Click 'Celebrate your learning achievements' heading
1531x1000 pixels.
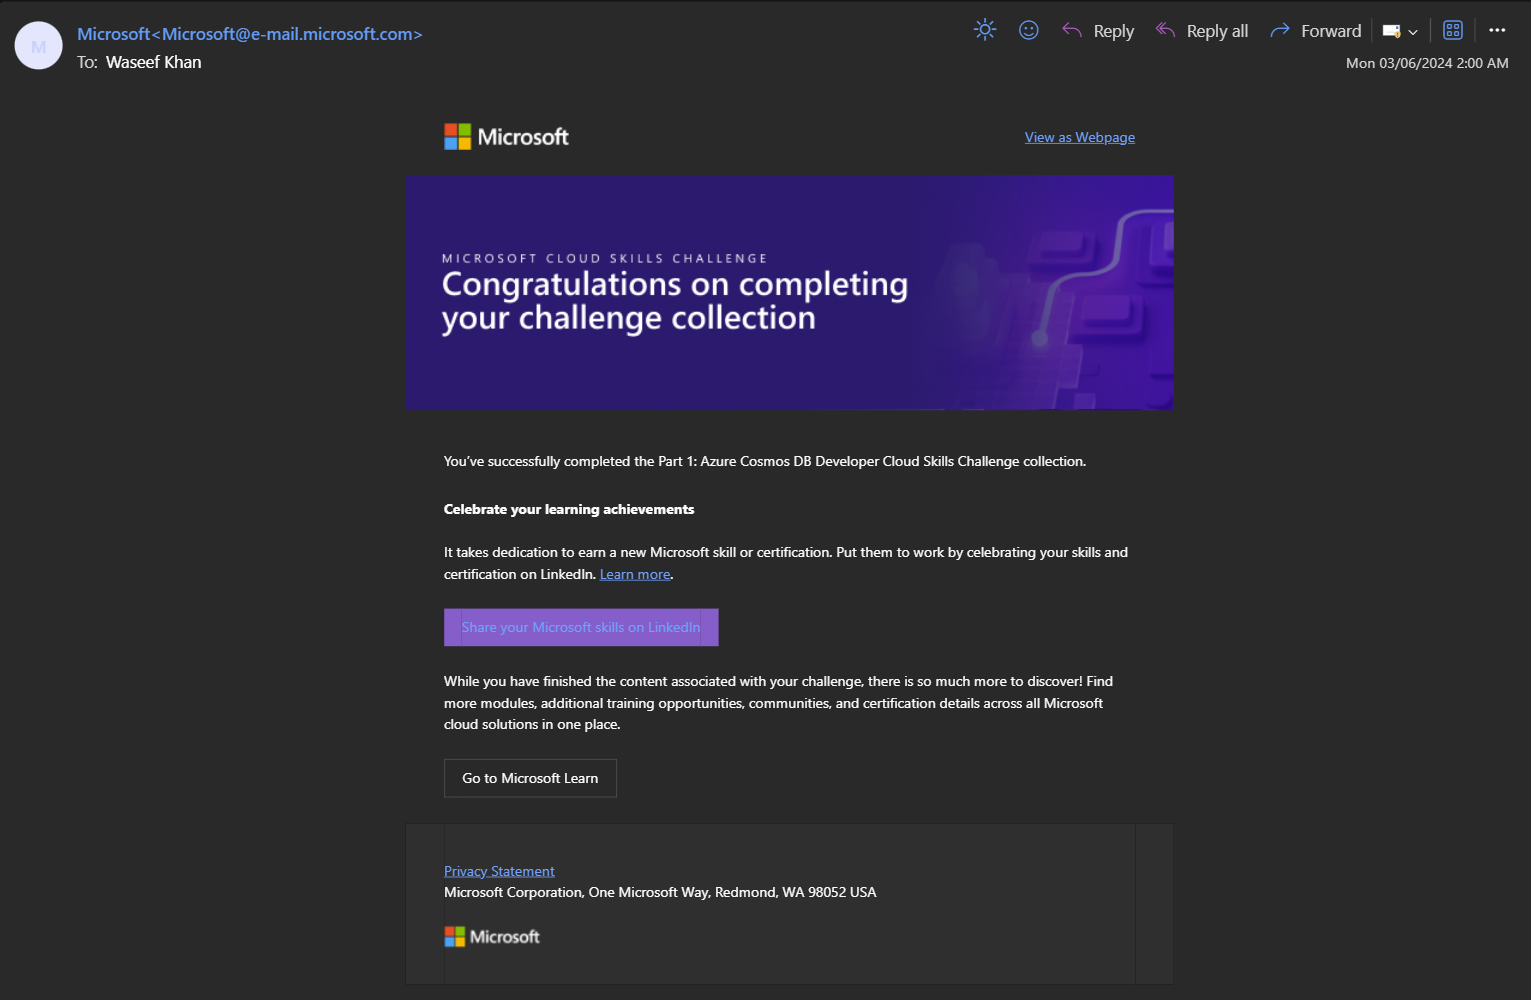[x=569, y=509]
